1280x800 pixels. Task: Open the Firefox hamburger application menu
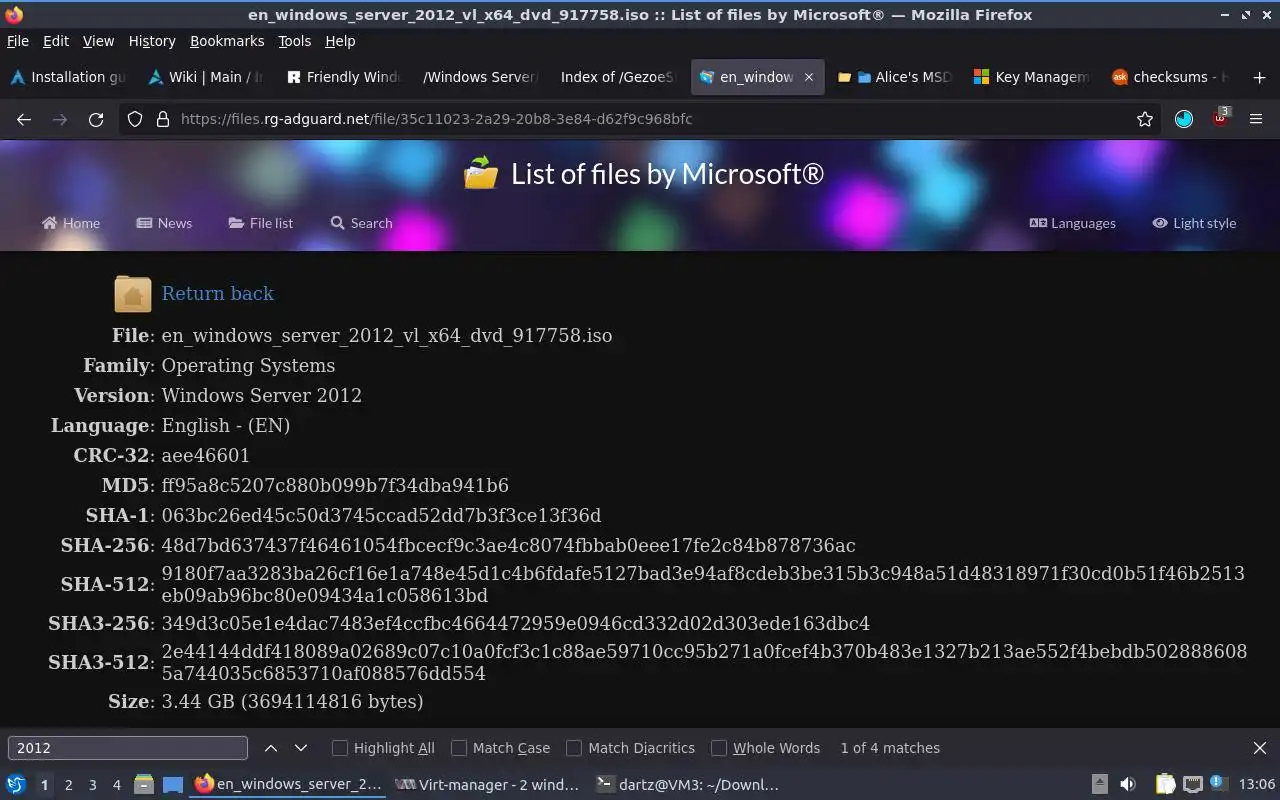[x=1256, y=119]
